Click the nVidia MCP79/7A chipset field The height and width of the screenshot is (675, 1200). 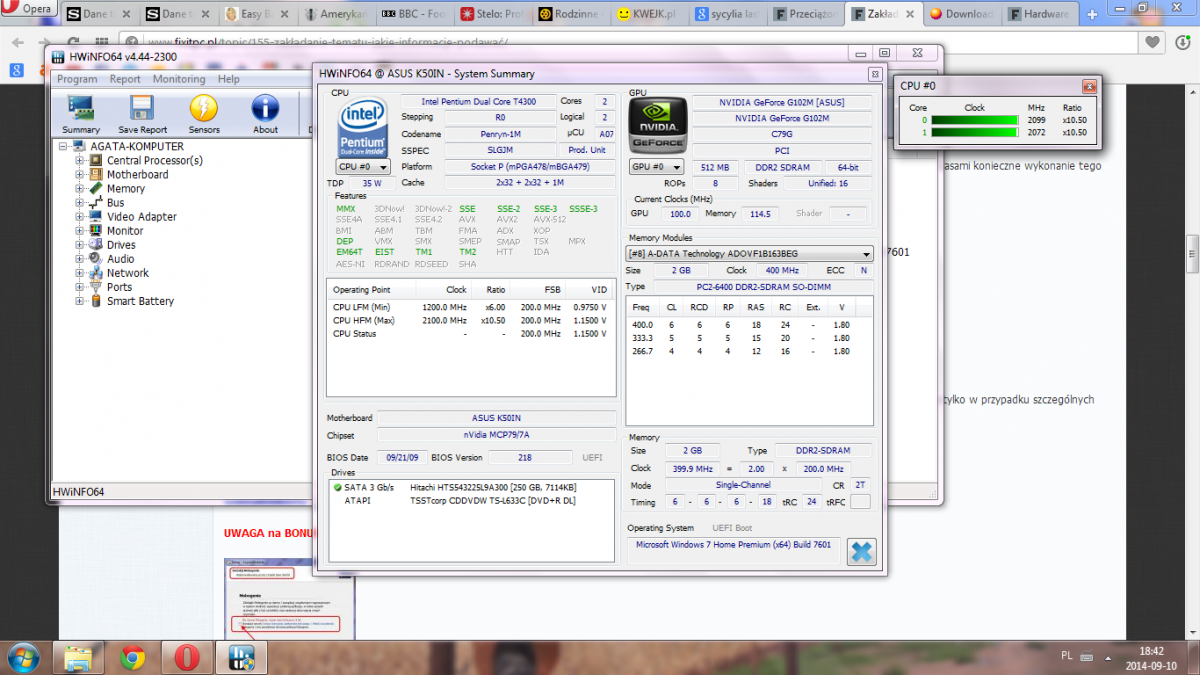497,435
